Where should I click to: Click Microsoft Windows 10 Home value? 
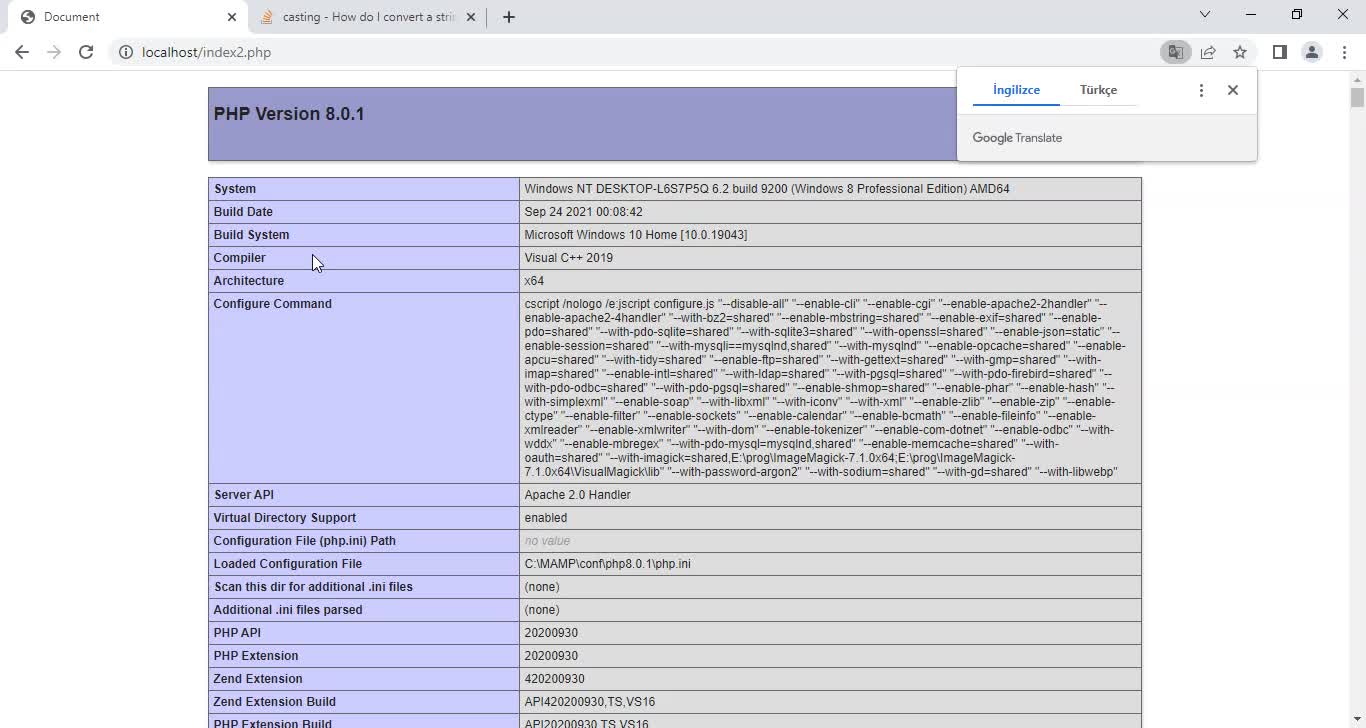635,235
